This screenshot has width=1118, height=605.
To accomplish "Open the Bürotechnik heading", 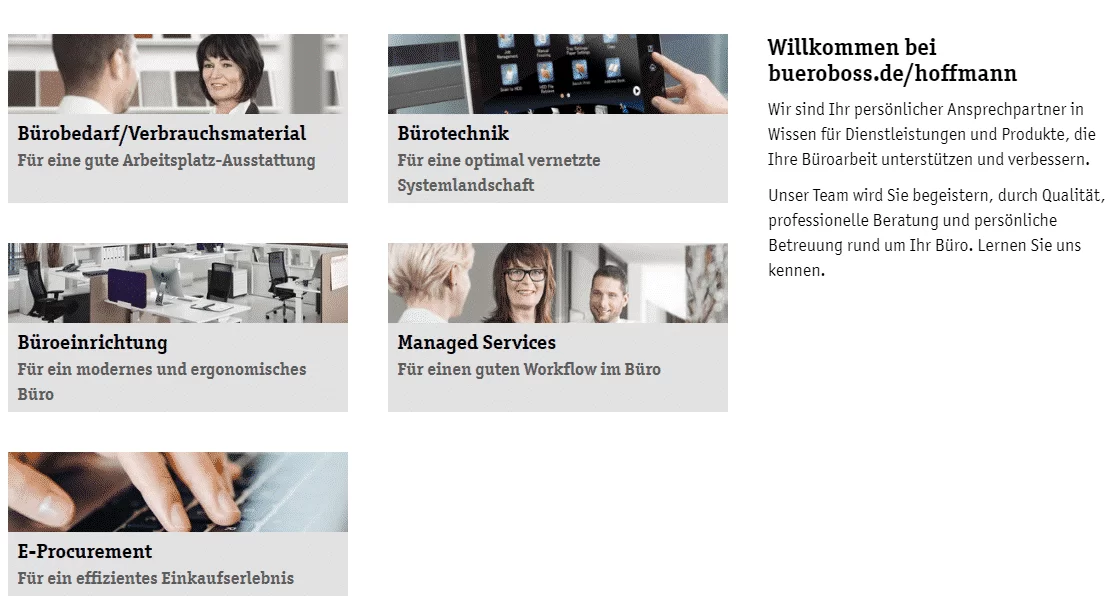I will tap(453, 133).
